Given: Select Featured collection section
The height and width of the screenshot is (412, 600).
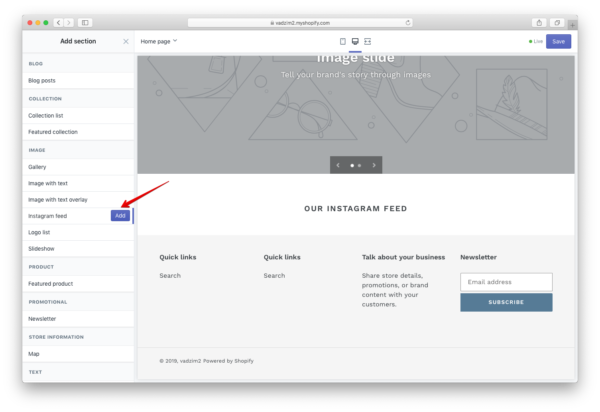Looking at the screenshot, I should coord(53,132).
